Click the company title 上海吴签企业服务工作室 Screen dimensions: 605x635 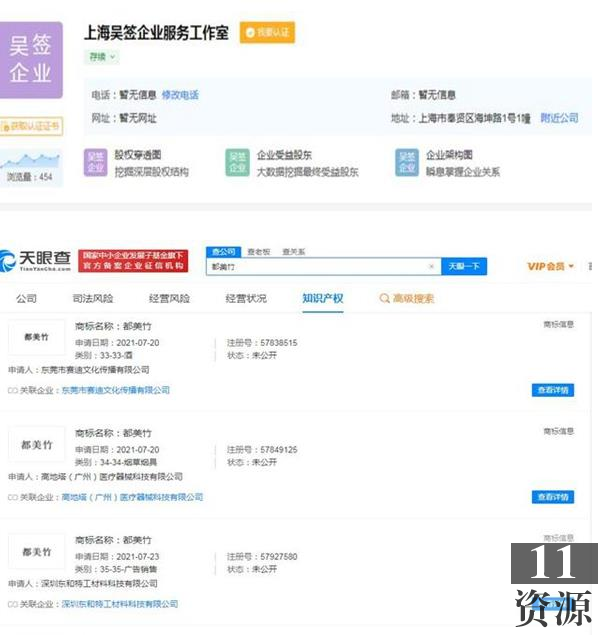[156, 33]
